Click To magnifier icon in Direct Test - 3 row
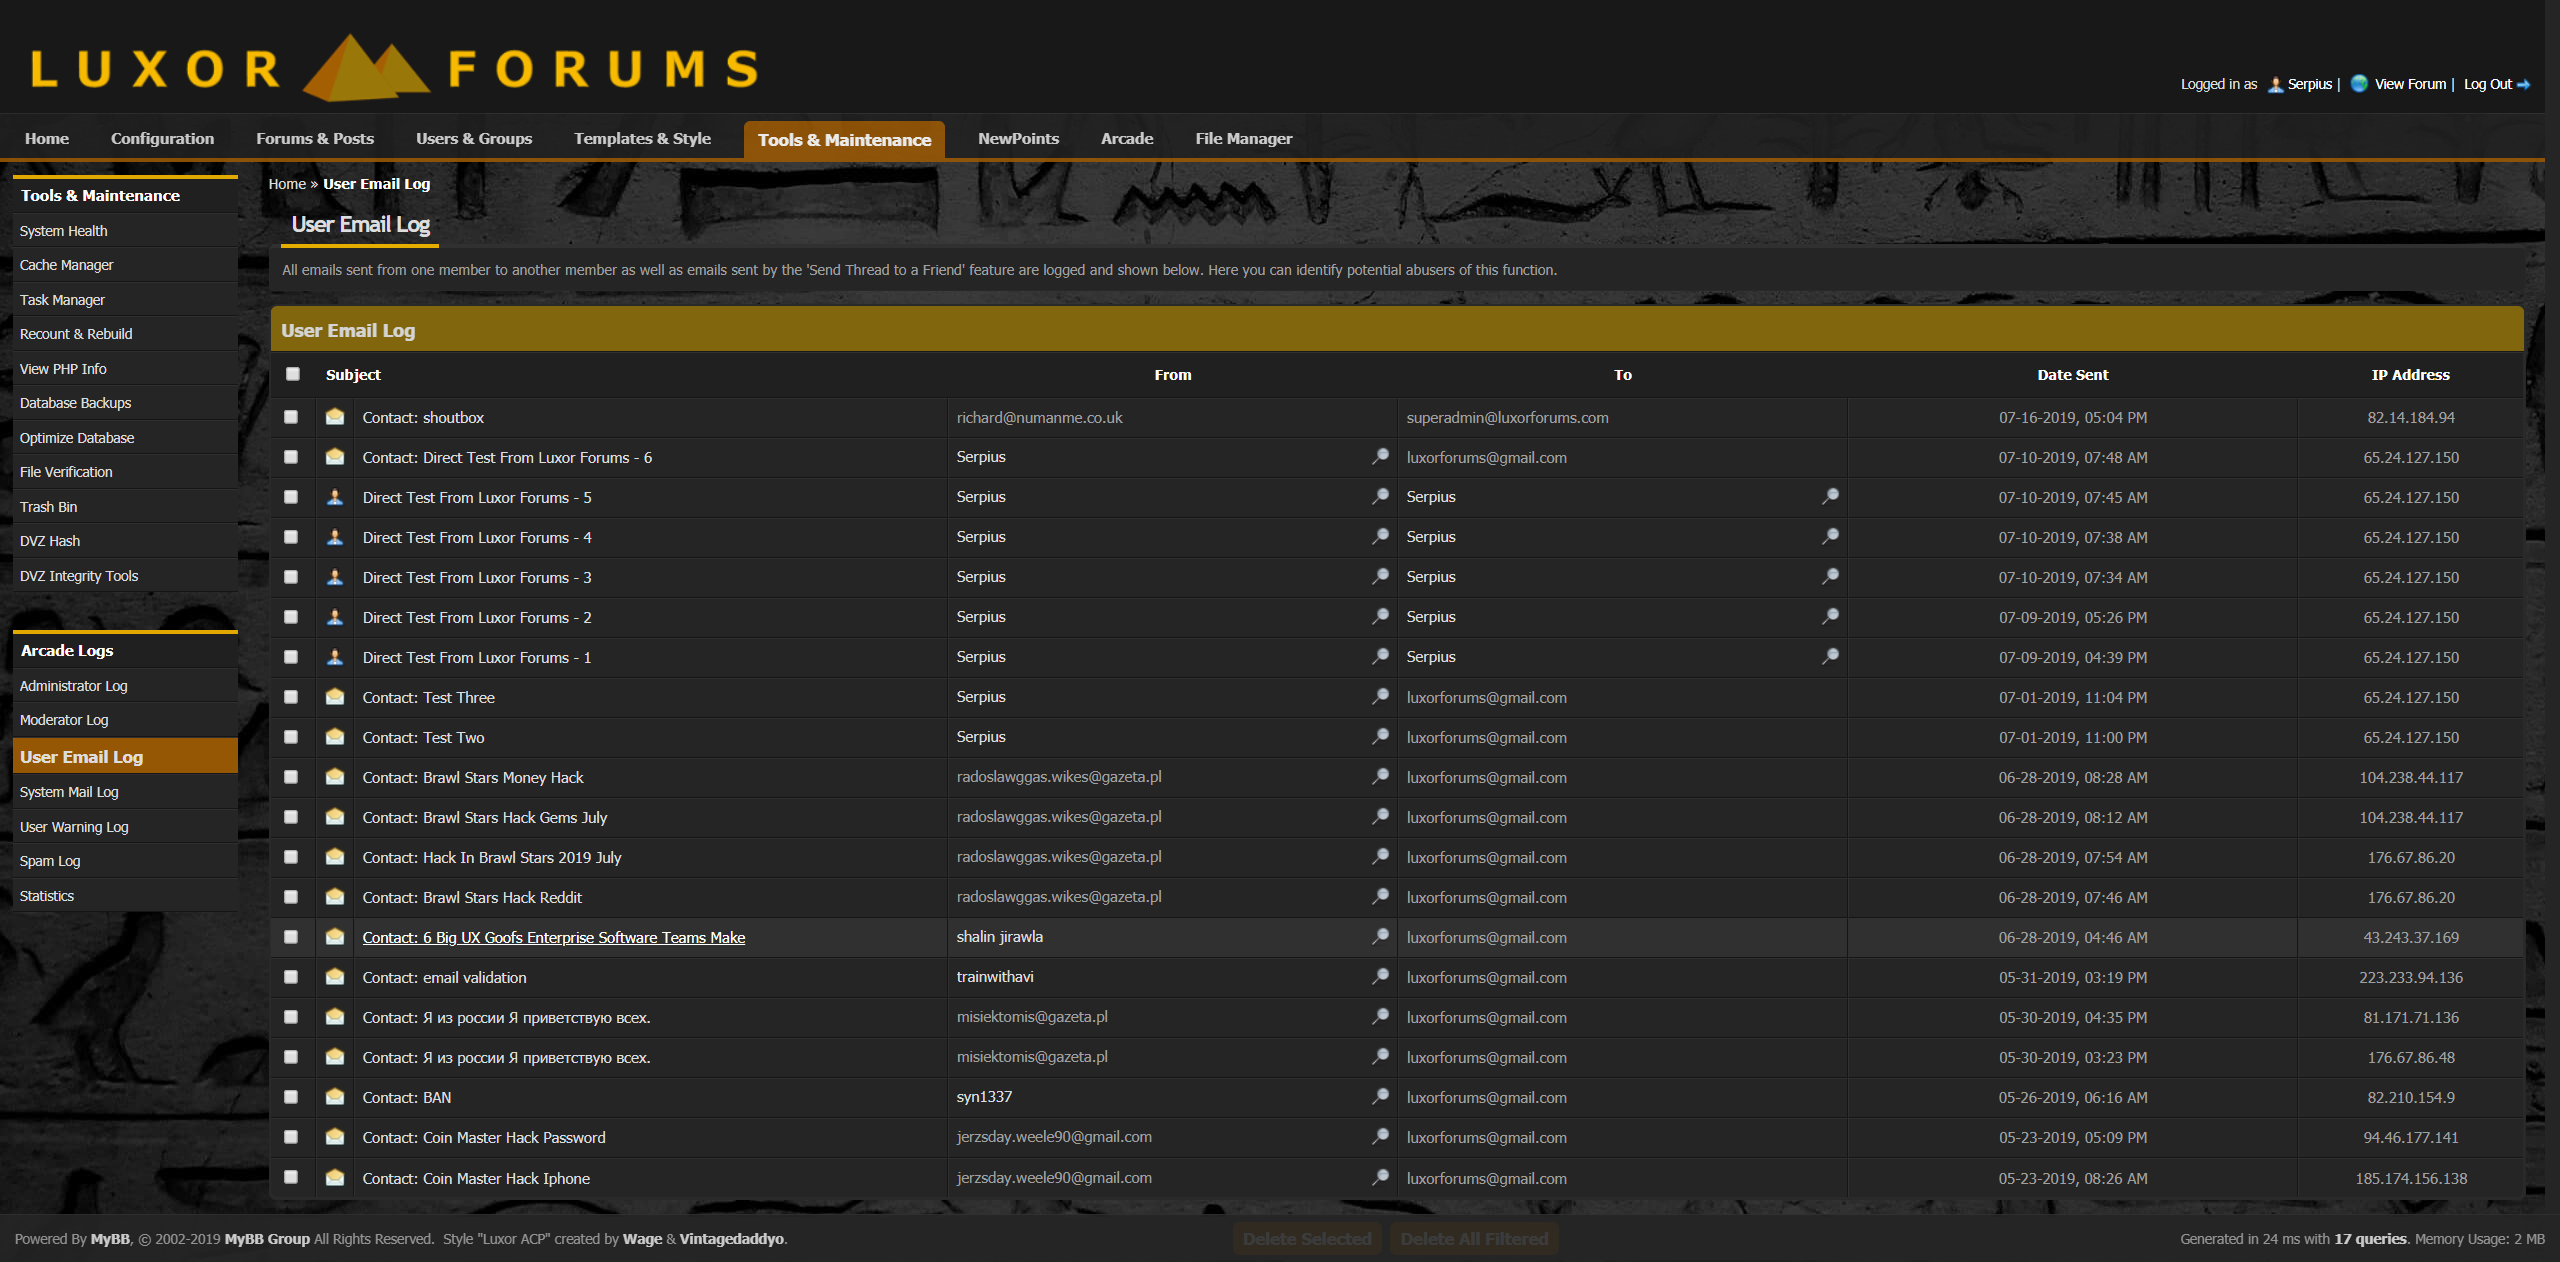 click(x=1830, y=577)
